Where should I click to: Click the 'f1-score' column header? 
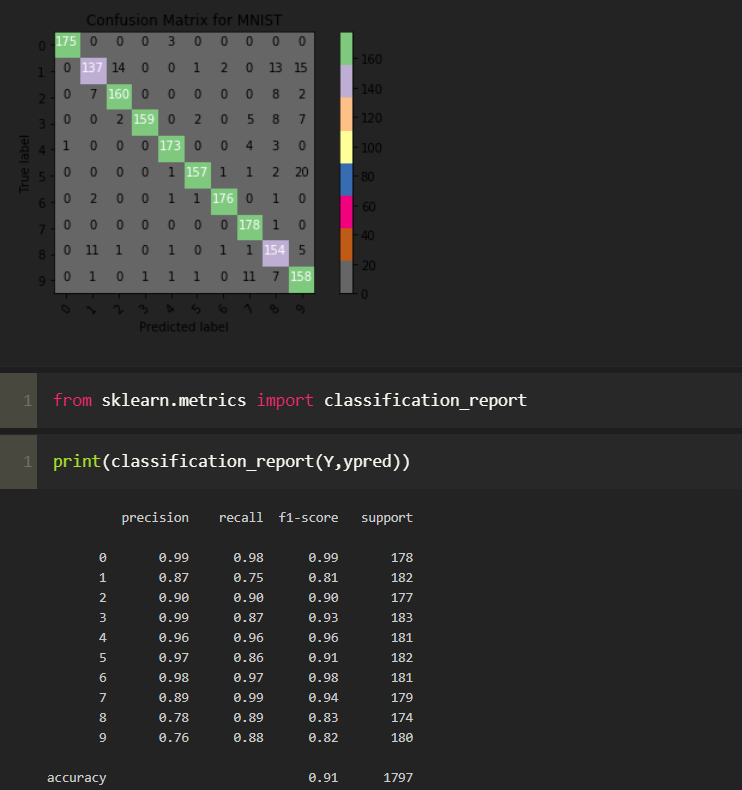[x=308, y=518]
